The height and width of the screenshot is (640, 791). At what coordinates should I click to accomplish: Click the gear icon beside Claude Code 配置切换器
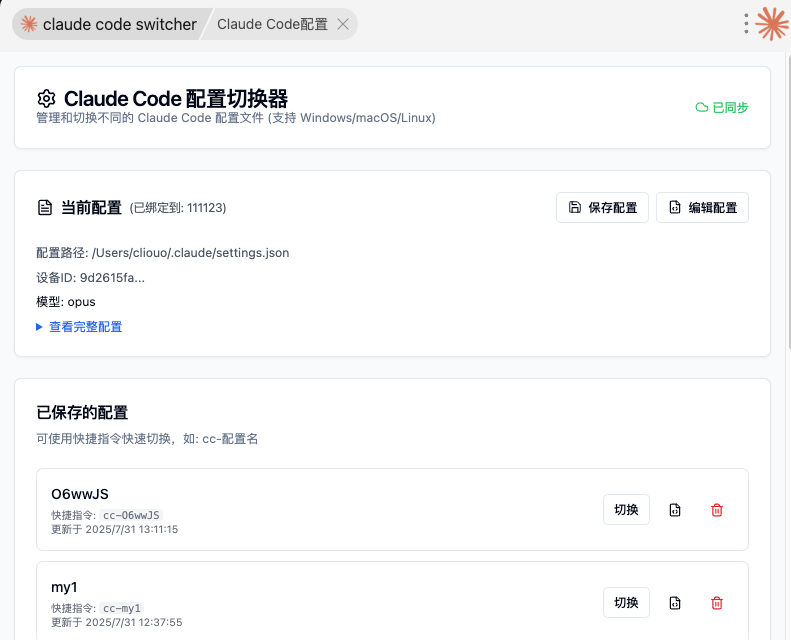click(46, 98)
